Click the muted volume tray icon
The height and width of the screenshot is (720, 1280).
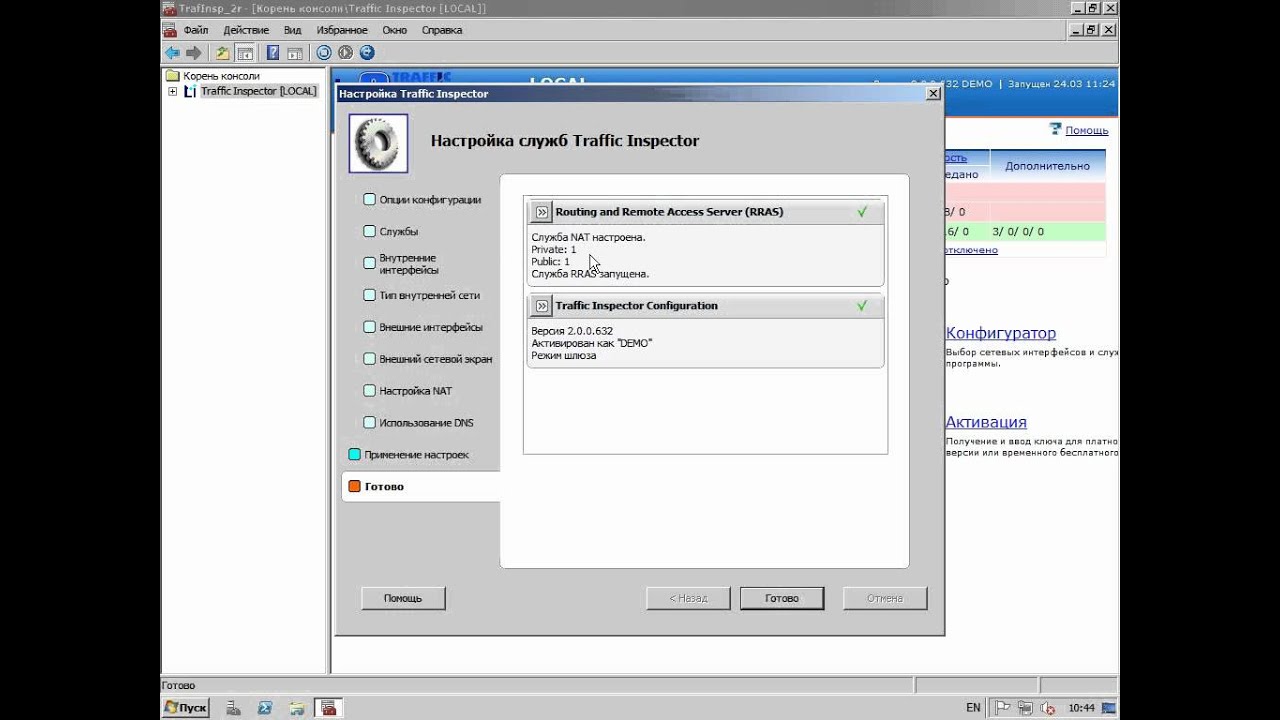click(x=1048, y=708)
